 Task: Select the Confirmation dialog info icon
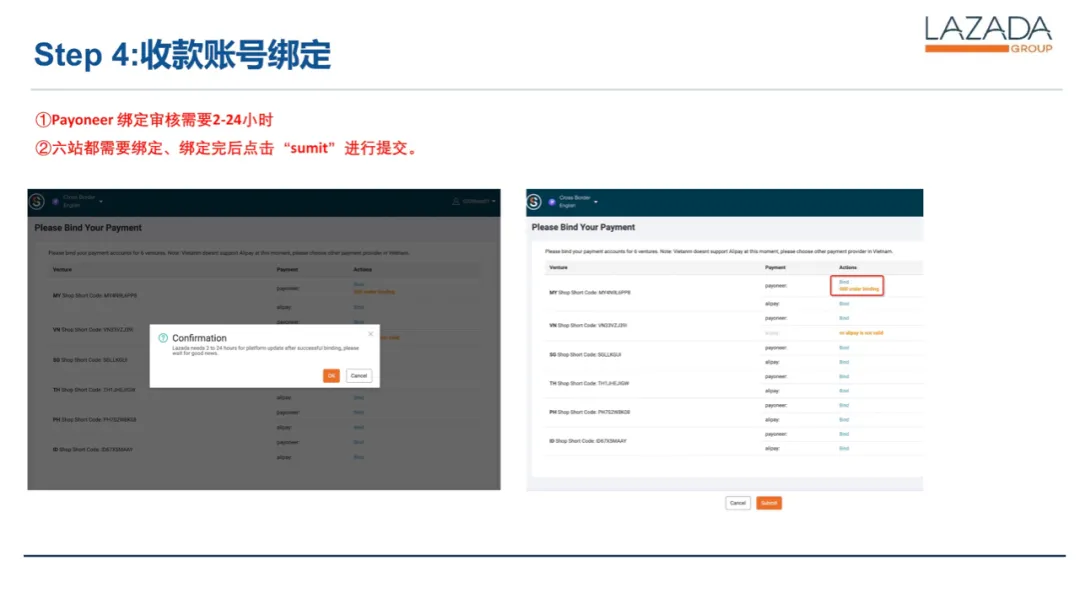pos(163,337)
